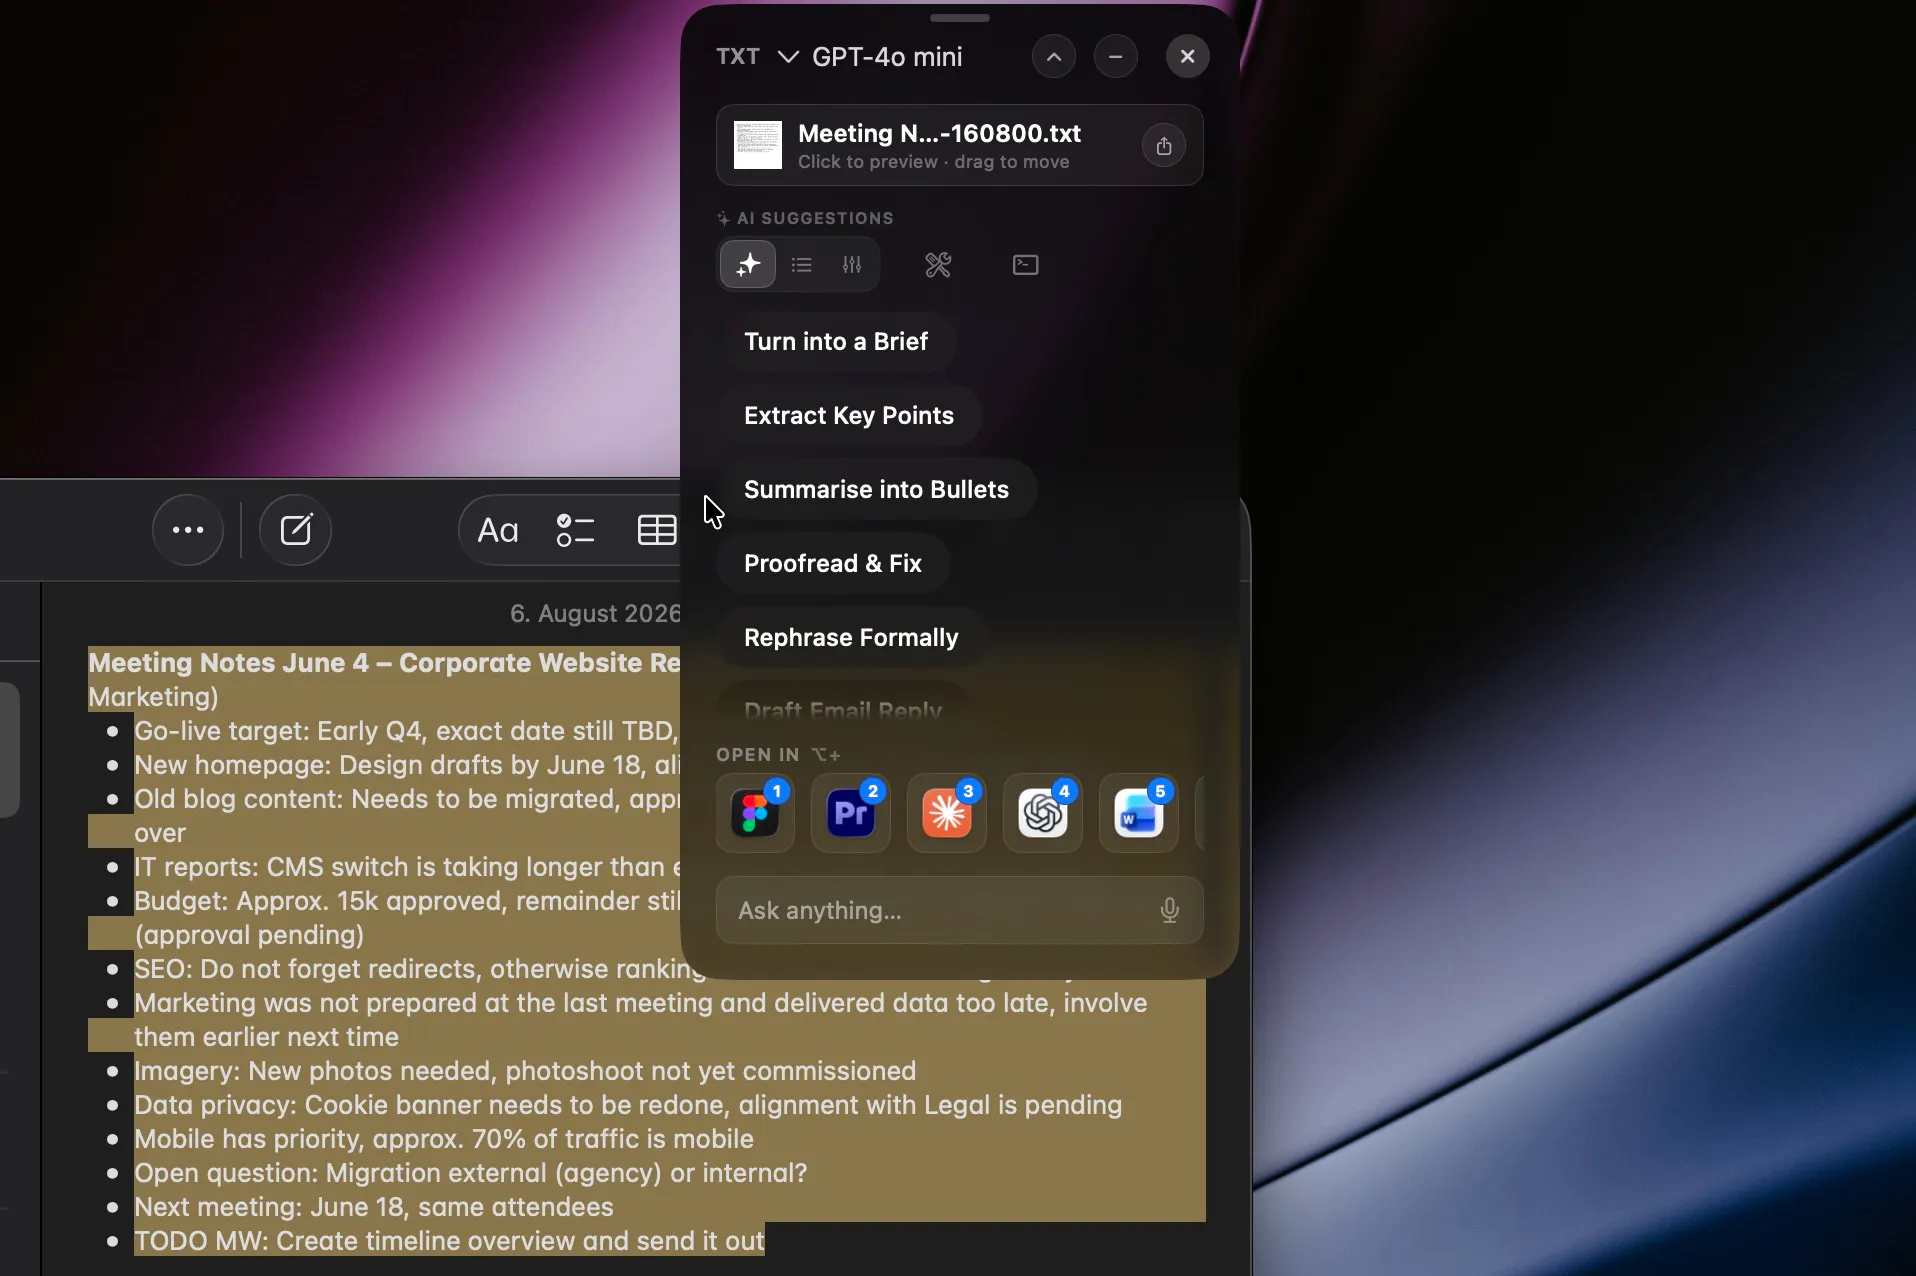Open in ChatGPT app icon
The width and height of the screenshot is (1916, 1276).
point(1043,813)
